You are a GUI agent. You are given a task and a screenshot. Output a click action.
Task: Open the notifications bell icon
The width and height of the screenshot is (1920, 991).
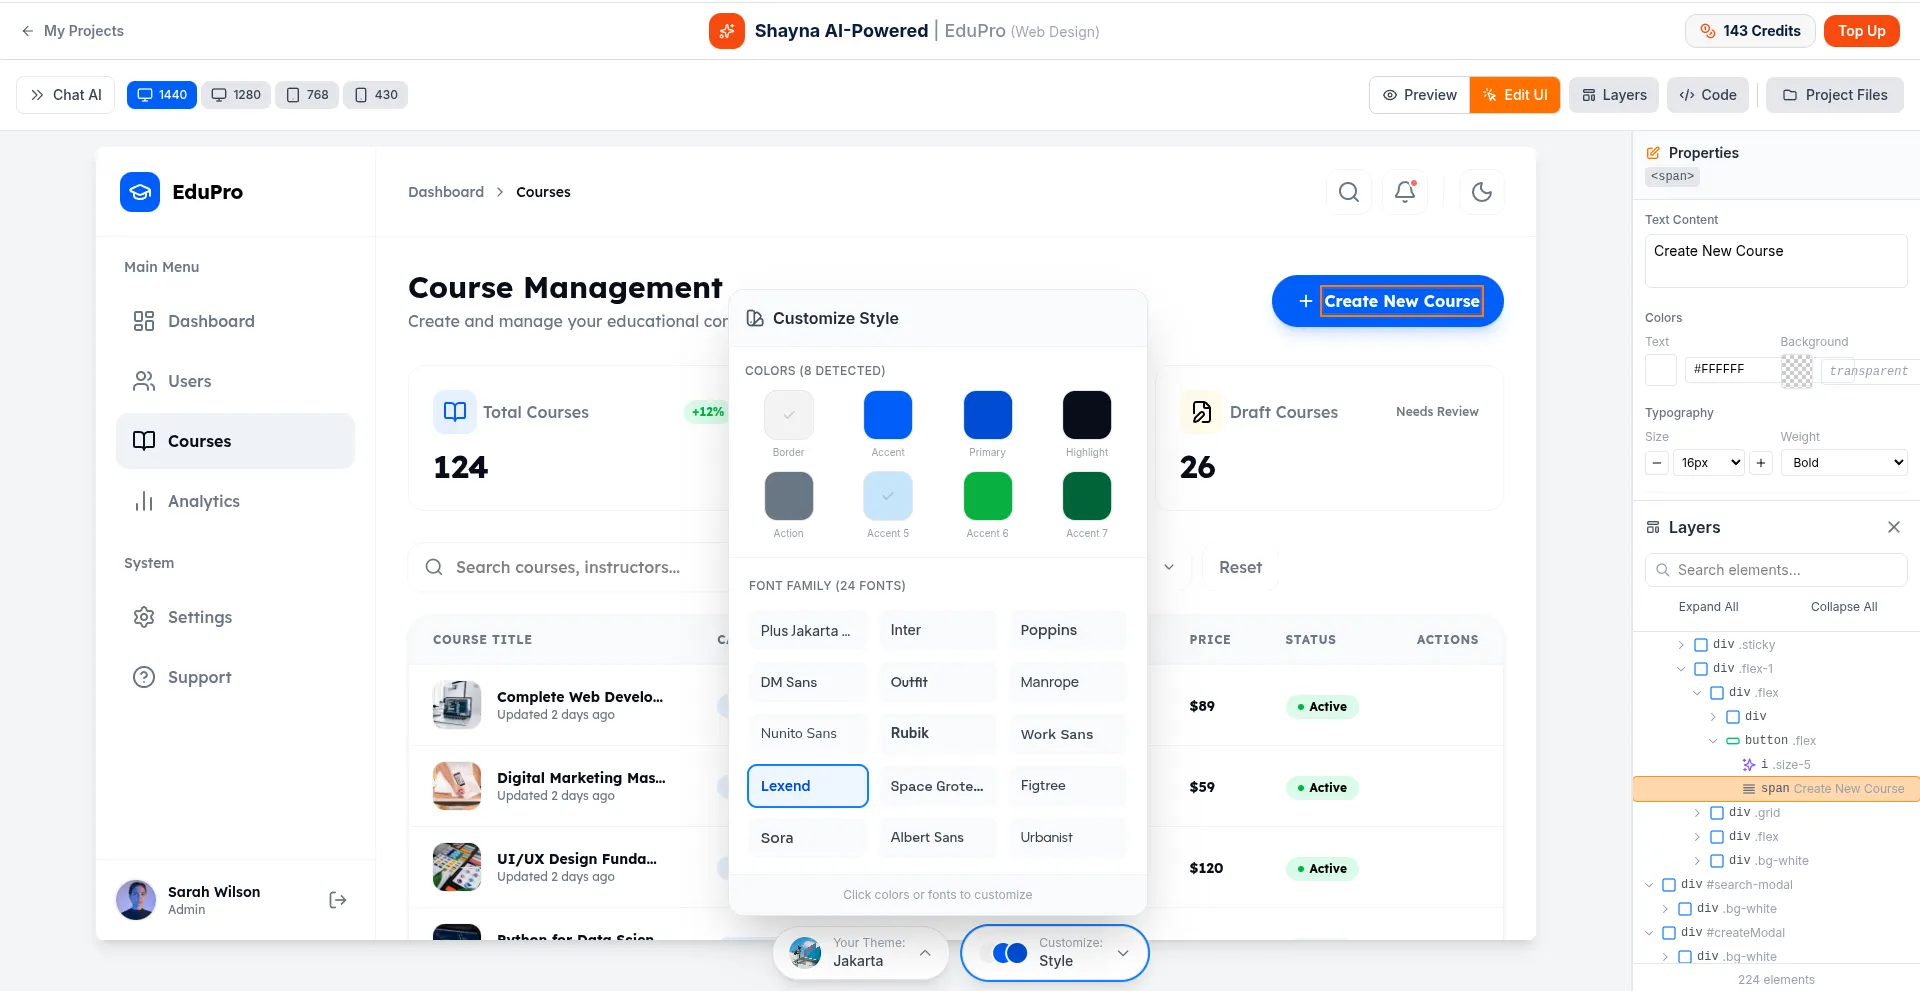[1405, 192]
